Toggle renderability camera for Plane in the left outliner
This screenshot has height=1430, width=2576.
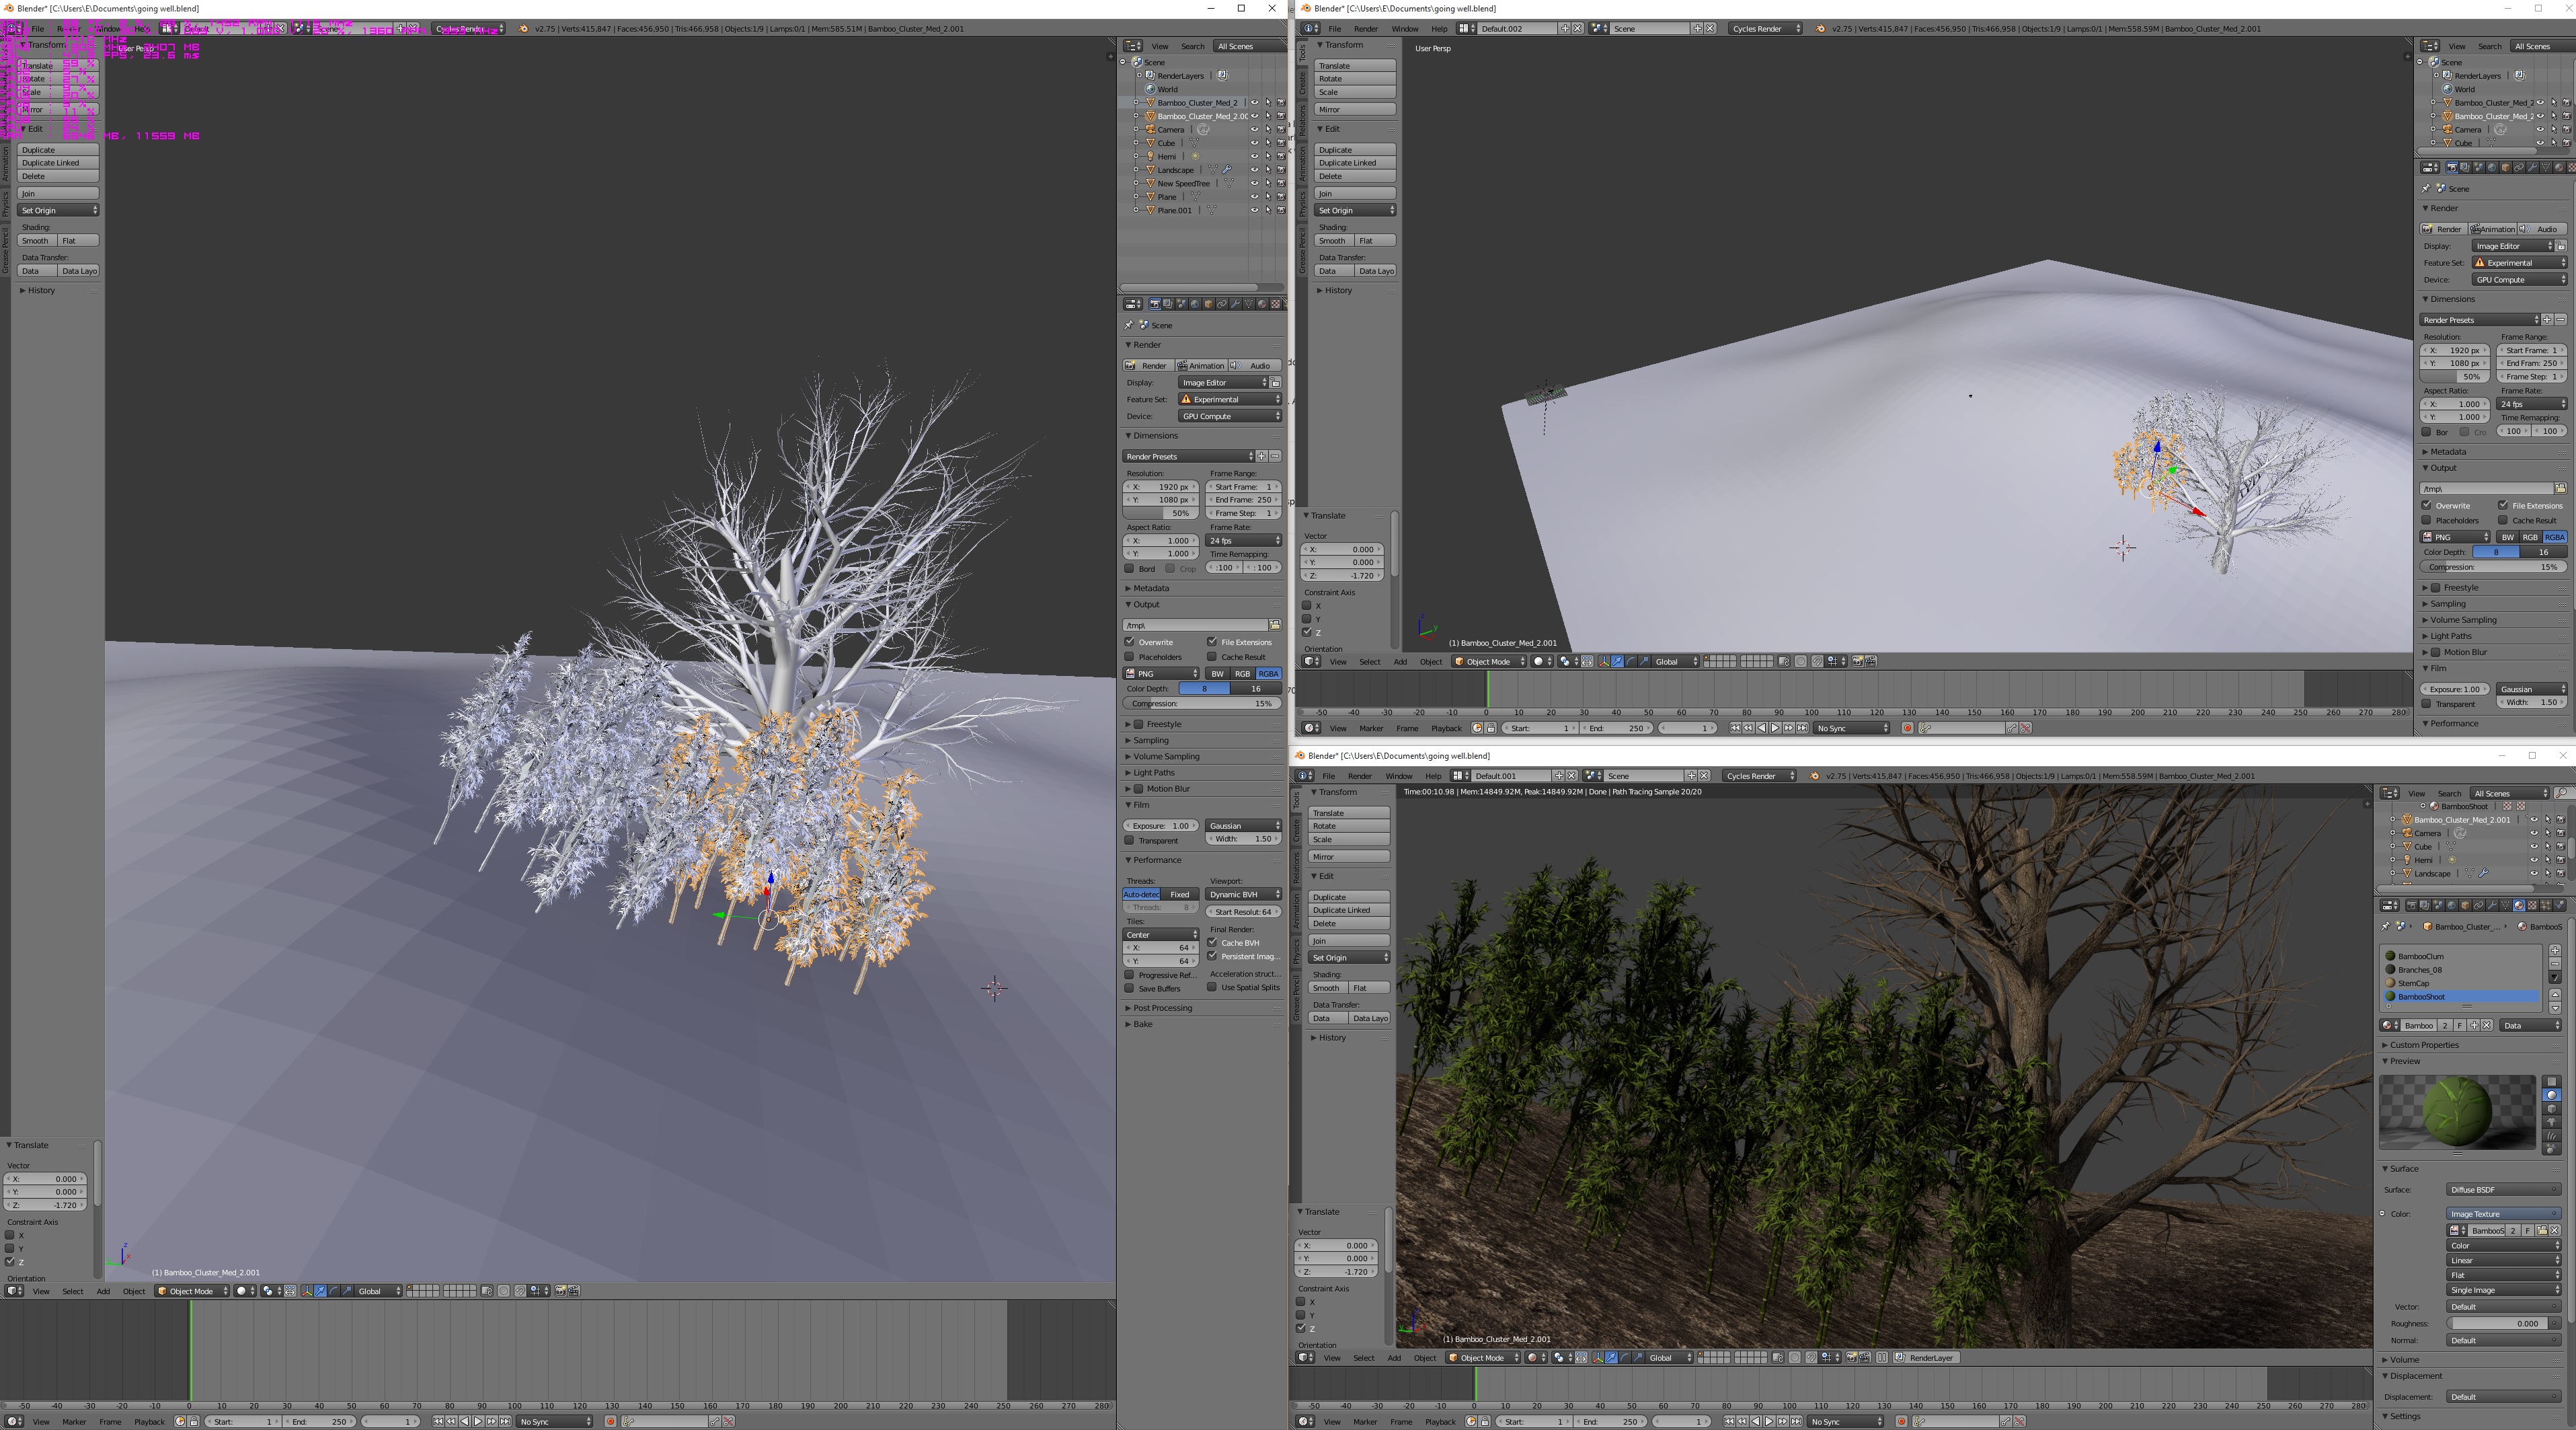click(1281, 197)
